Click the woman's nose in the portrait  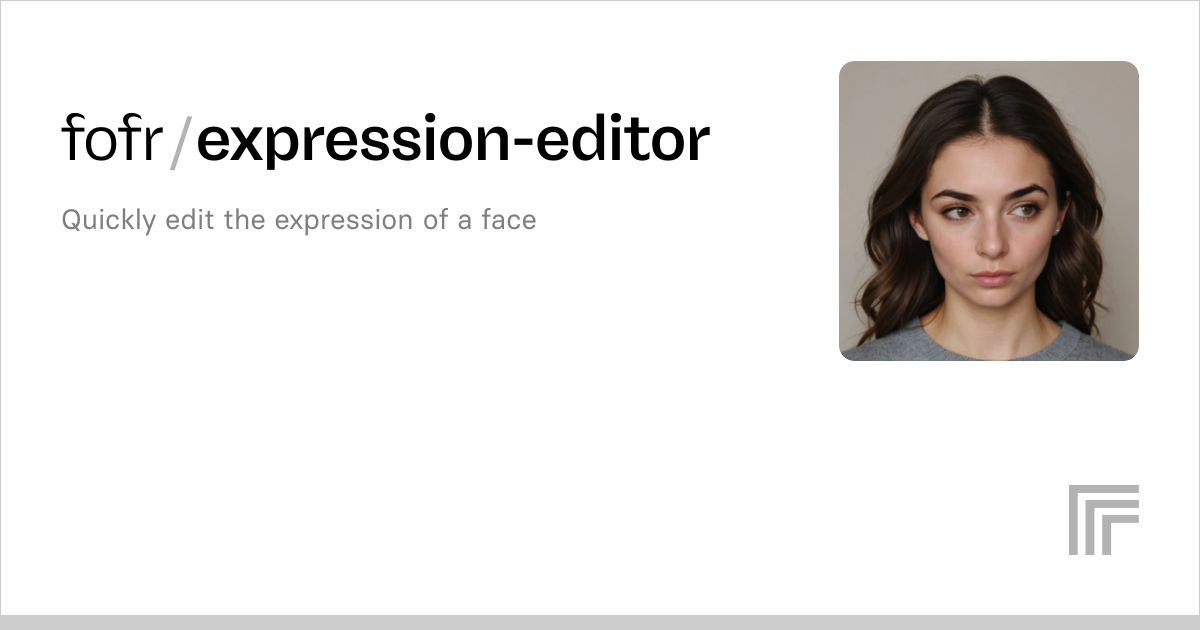(x=990, y=238)
